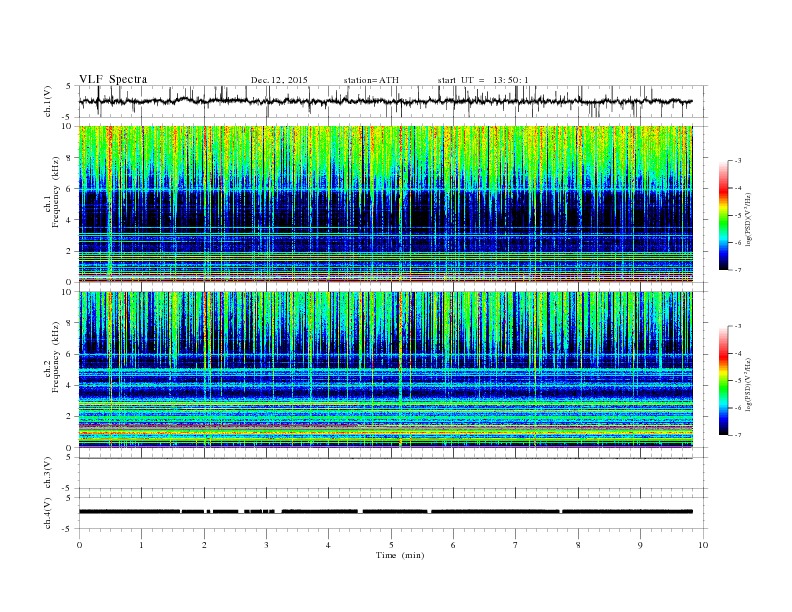Click time tick label '0' on x-axis
Viewport: 792px width, 612px height.
(x=79, y=545)
